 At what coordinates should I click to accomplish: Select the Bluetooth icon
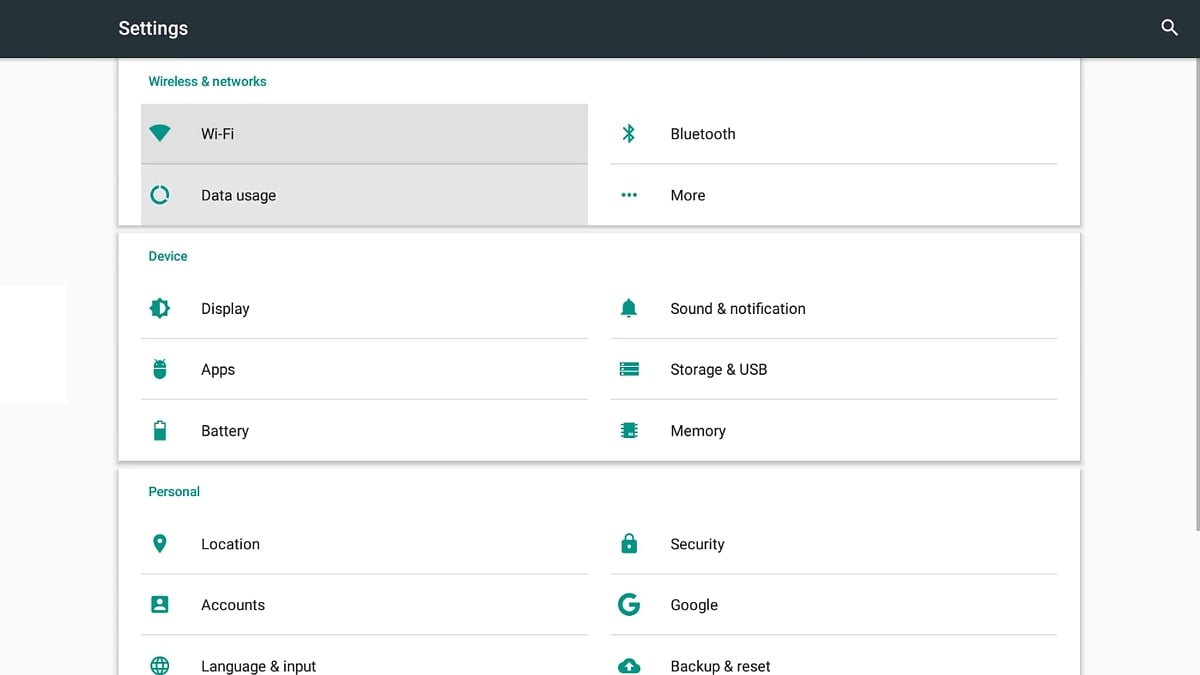point(629,133)
